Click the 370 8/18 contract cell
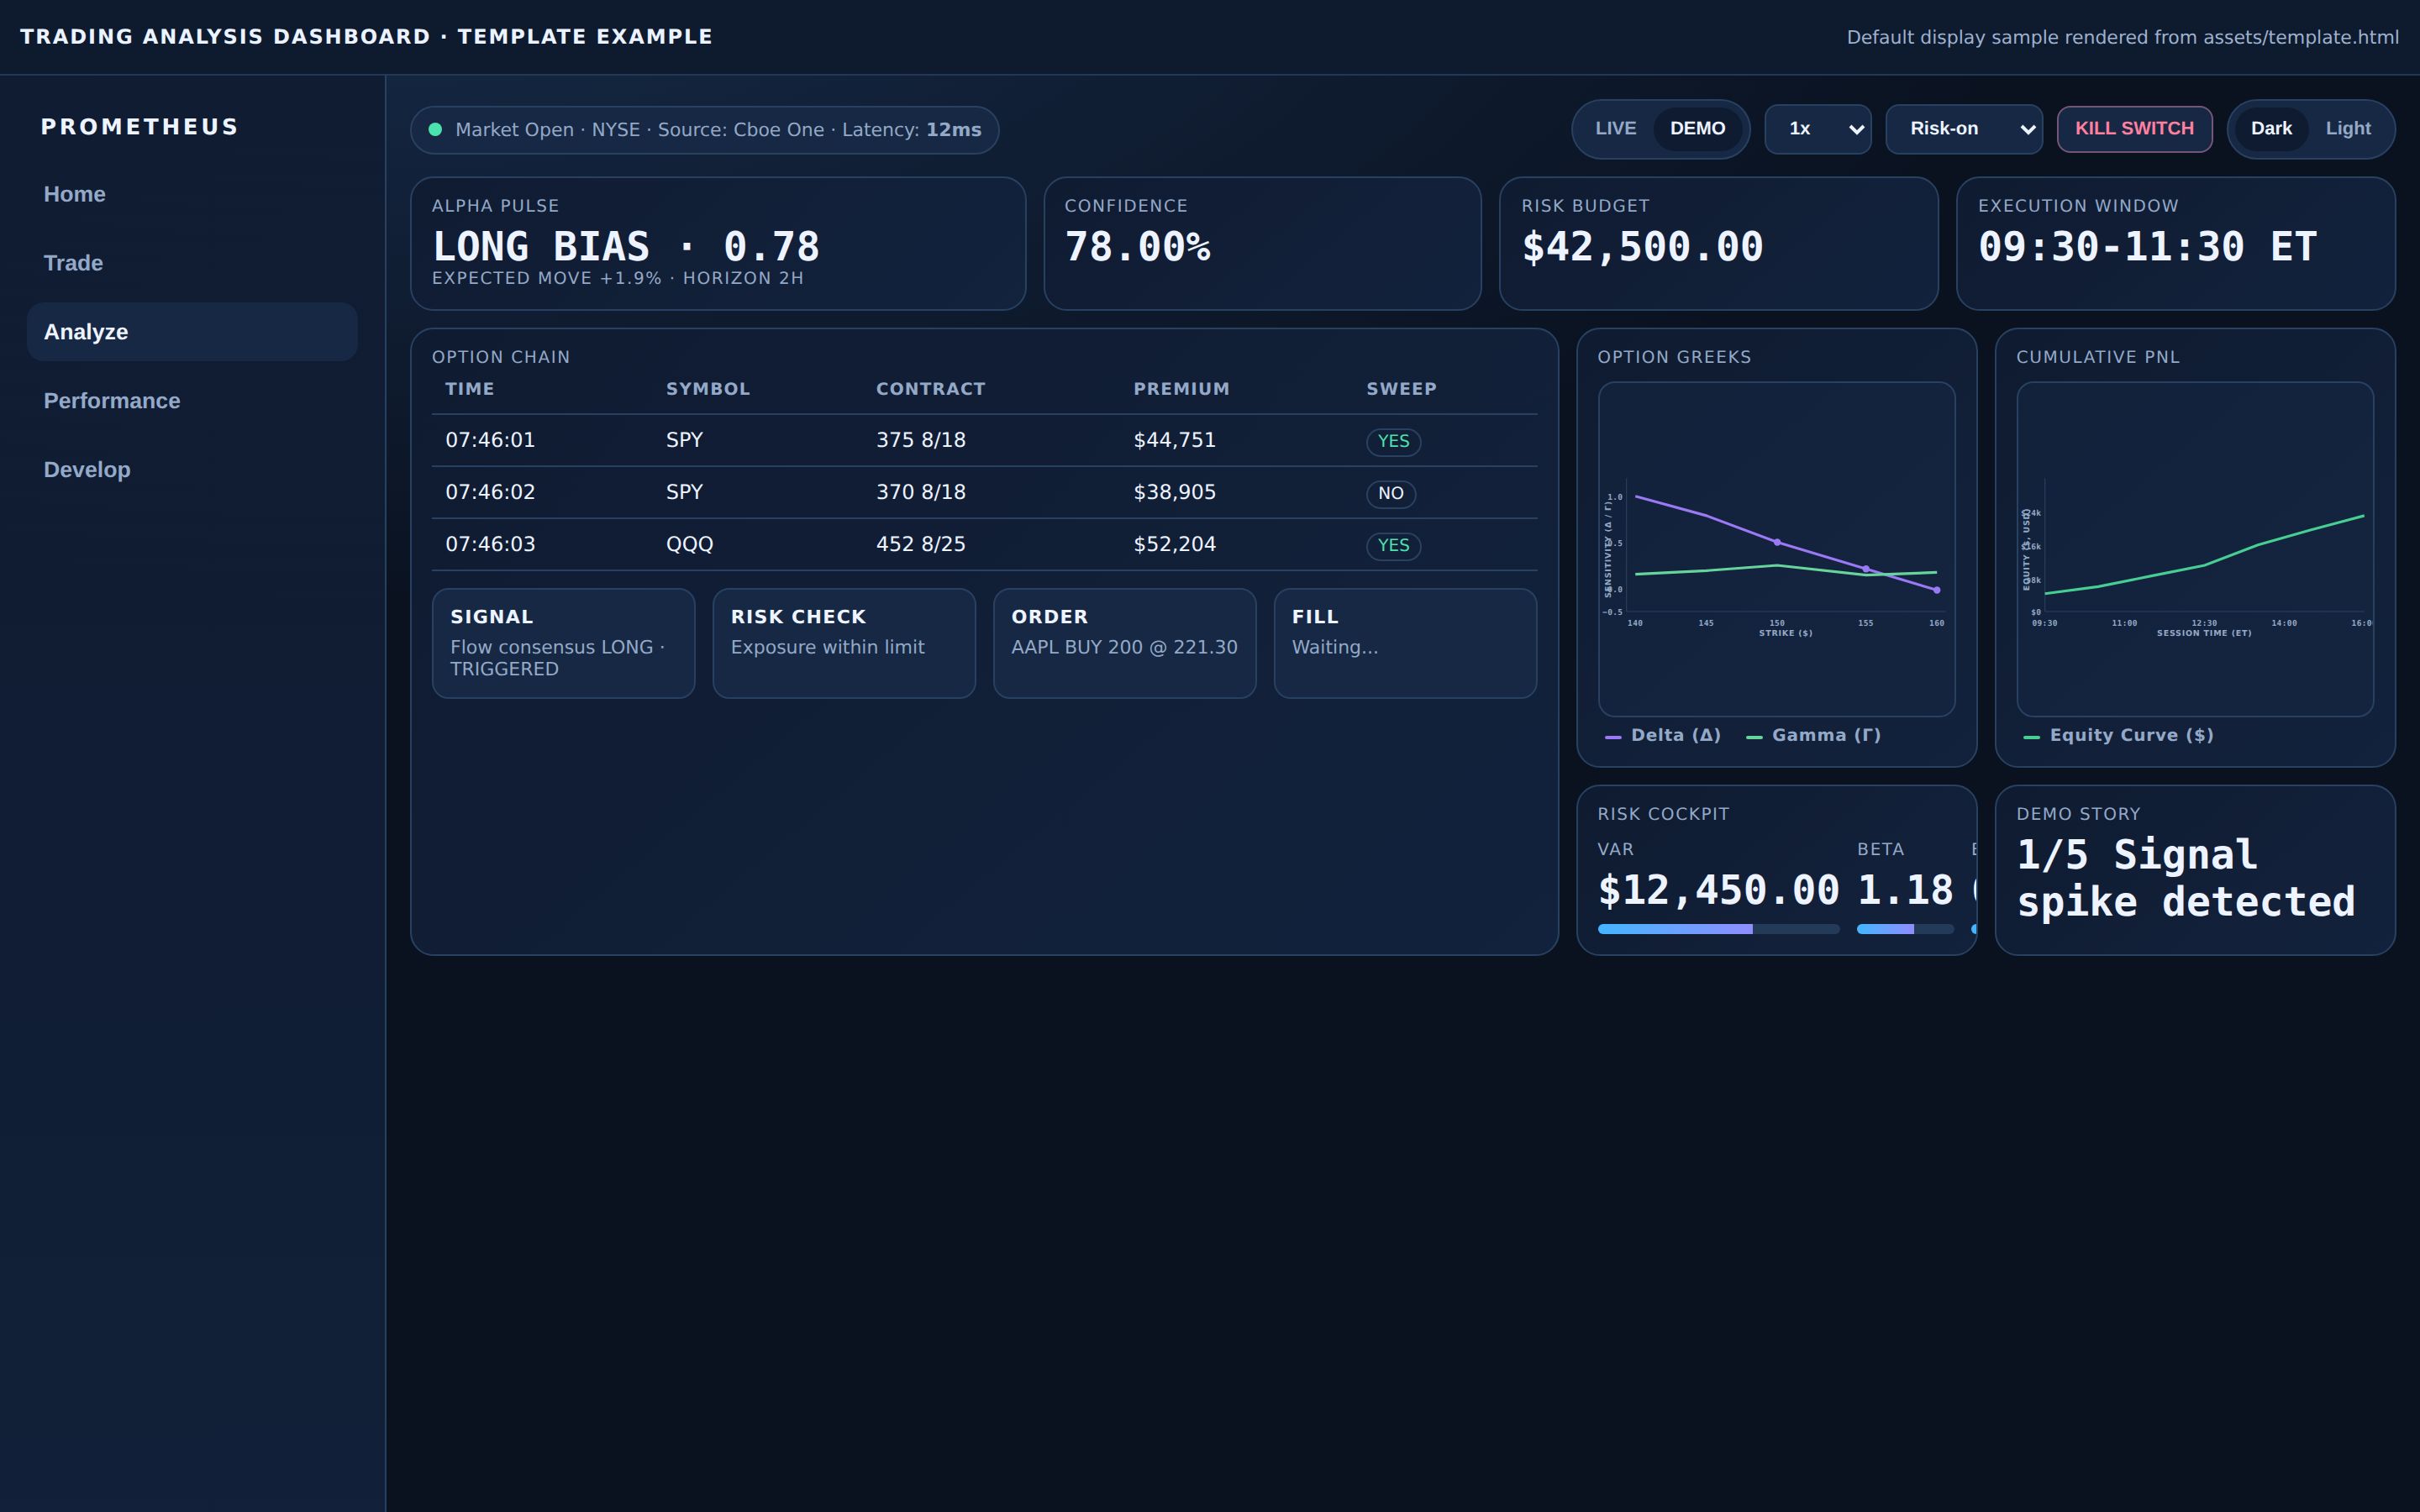The width and height of the screenshot is (2420, 1512). click(x=921, y=492)
